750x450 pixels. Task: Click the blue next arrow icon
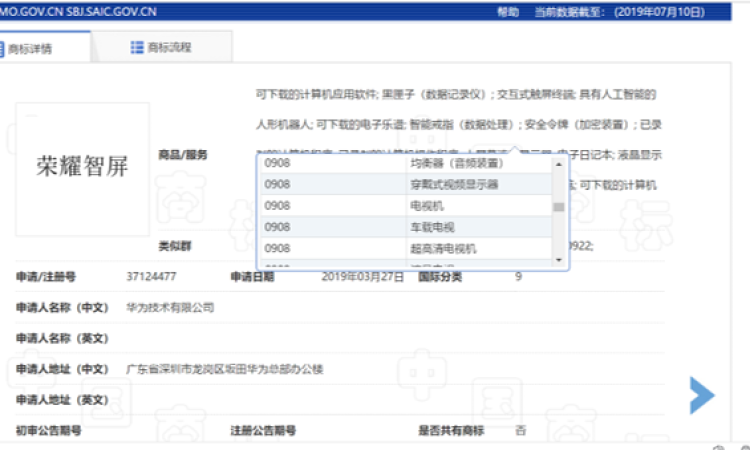702,395
